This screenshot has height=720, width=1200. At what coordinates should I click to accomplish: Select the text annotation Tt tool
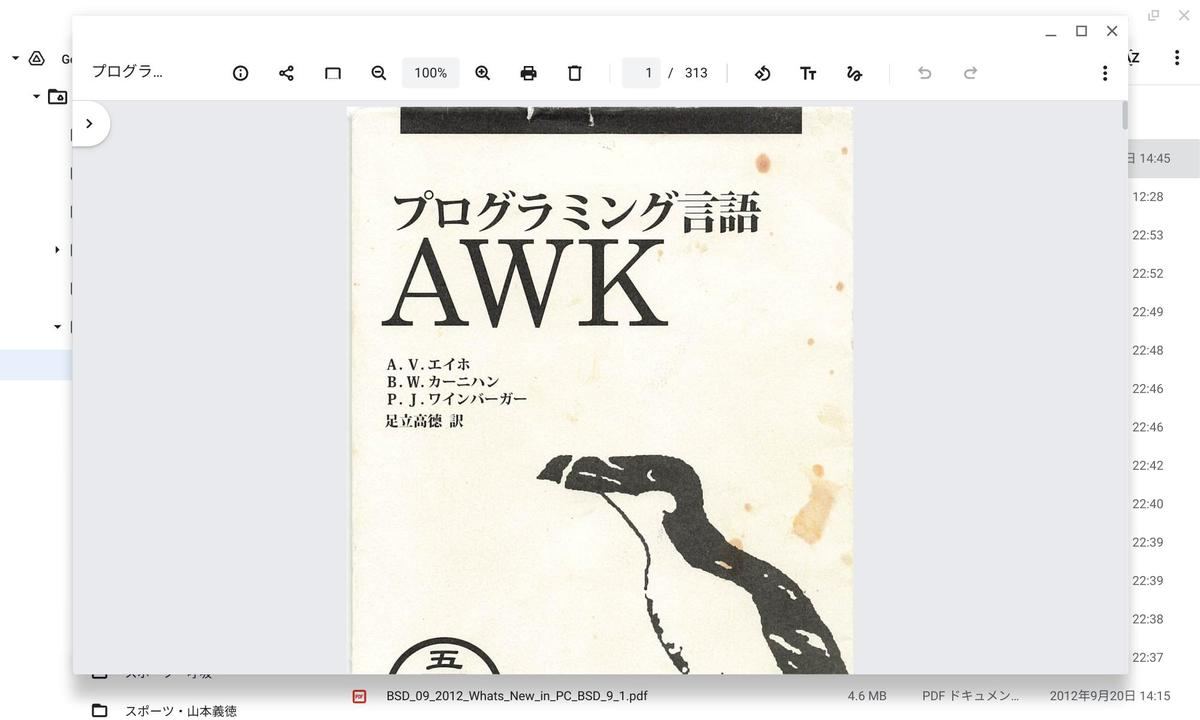pyautogui.click(x=808, y=73)
